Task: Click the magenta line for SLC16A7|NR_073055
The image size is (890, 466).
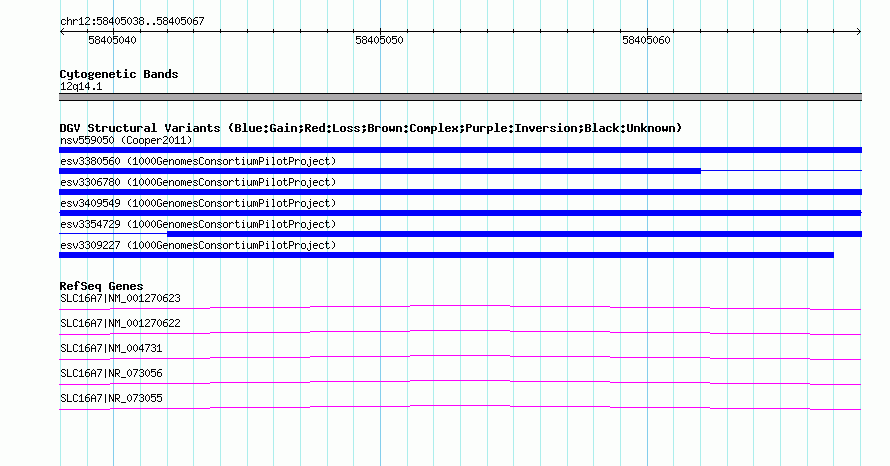Action: click(460, 408)
